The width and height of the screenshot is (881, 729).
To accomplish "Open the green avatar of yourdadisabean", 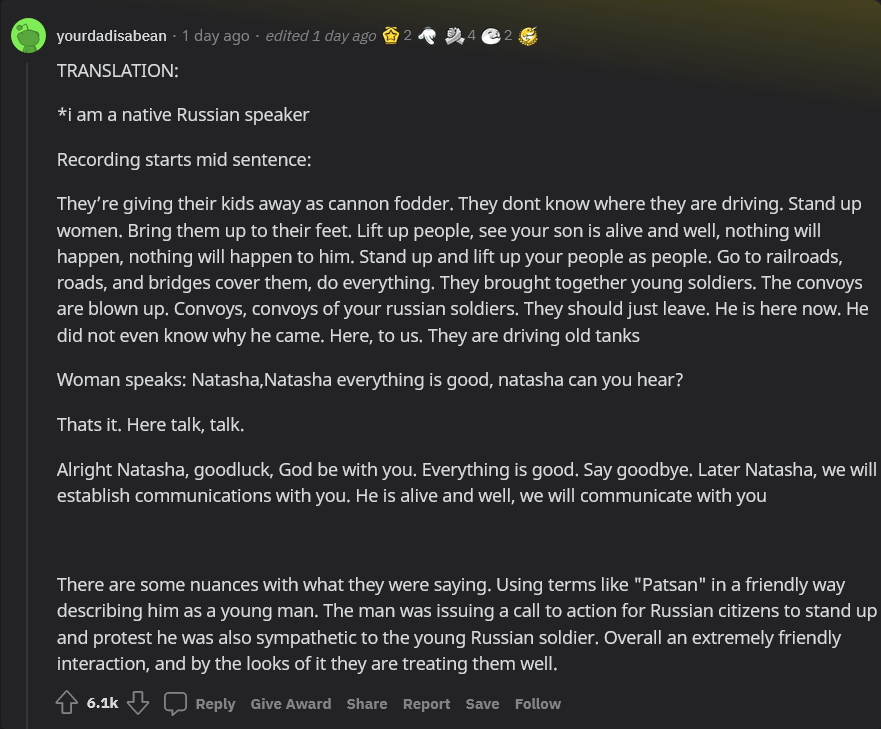I will (28, 36).
